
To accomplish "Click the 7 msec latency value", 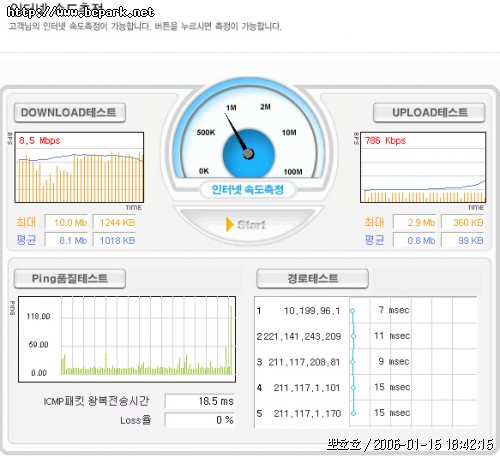I will (x=394, y=310).
